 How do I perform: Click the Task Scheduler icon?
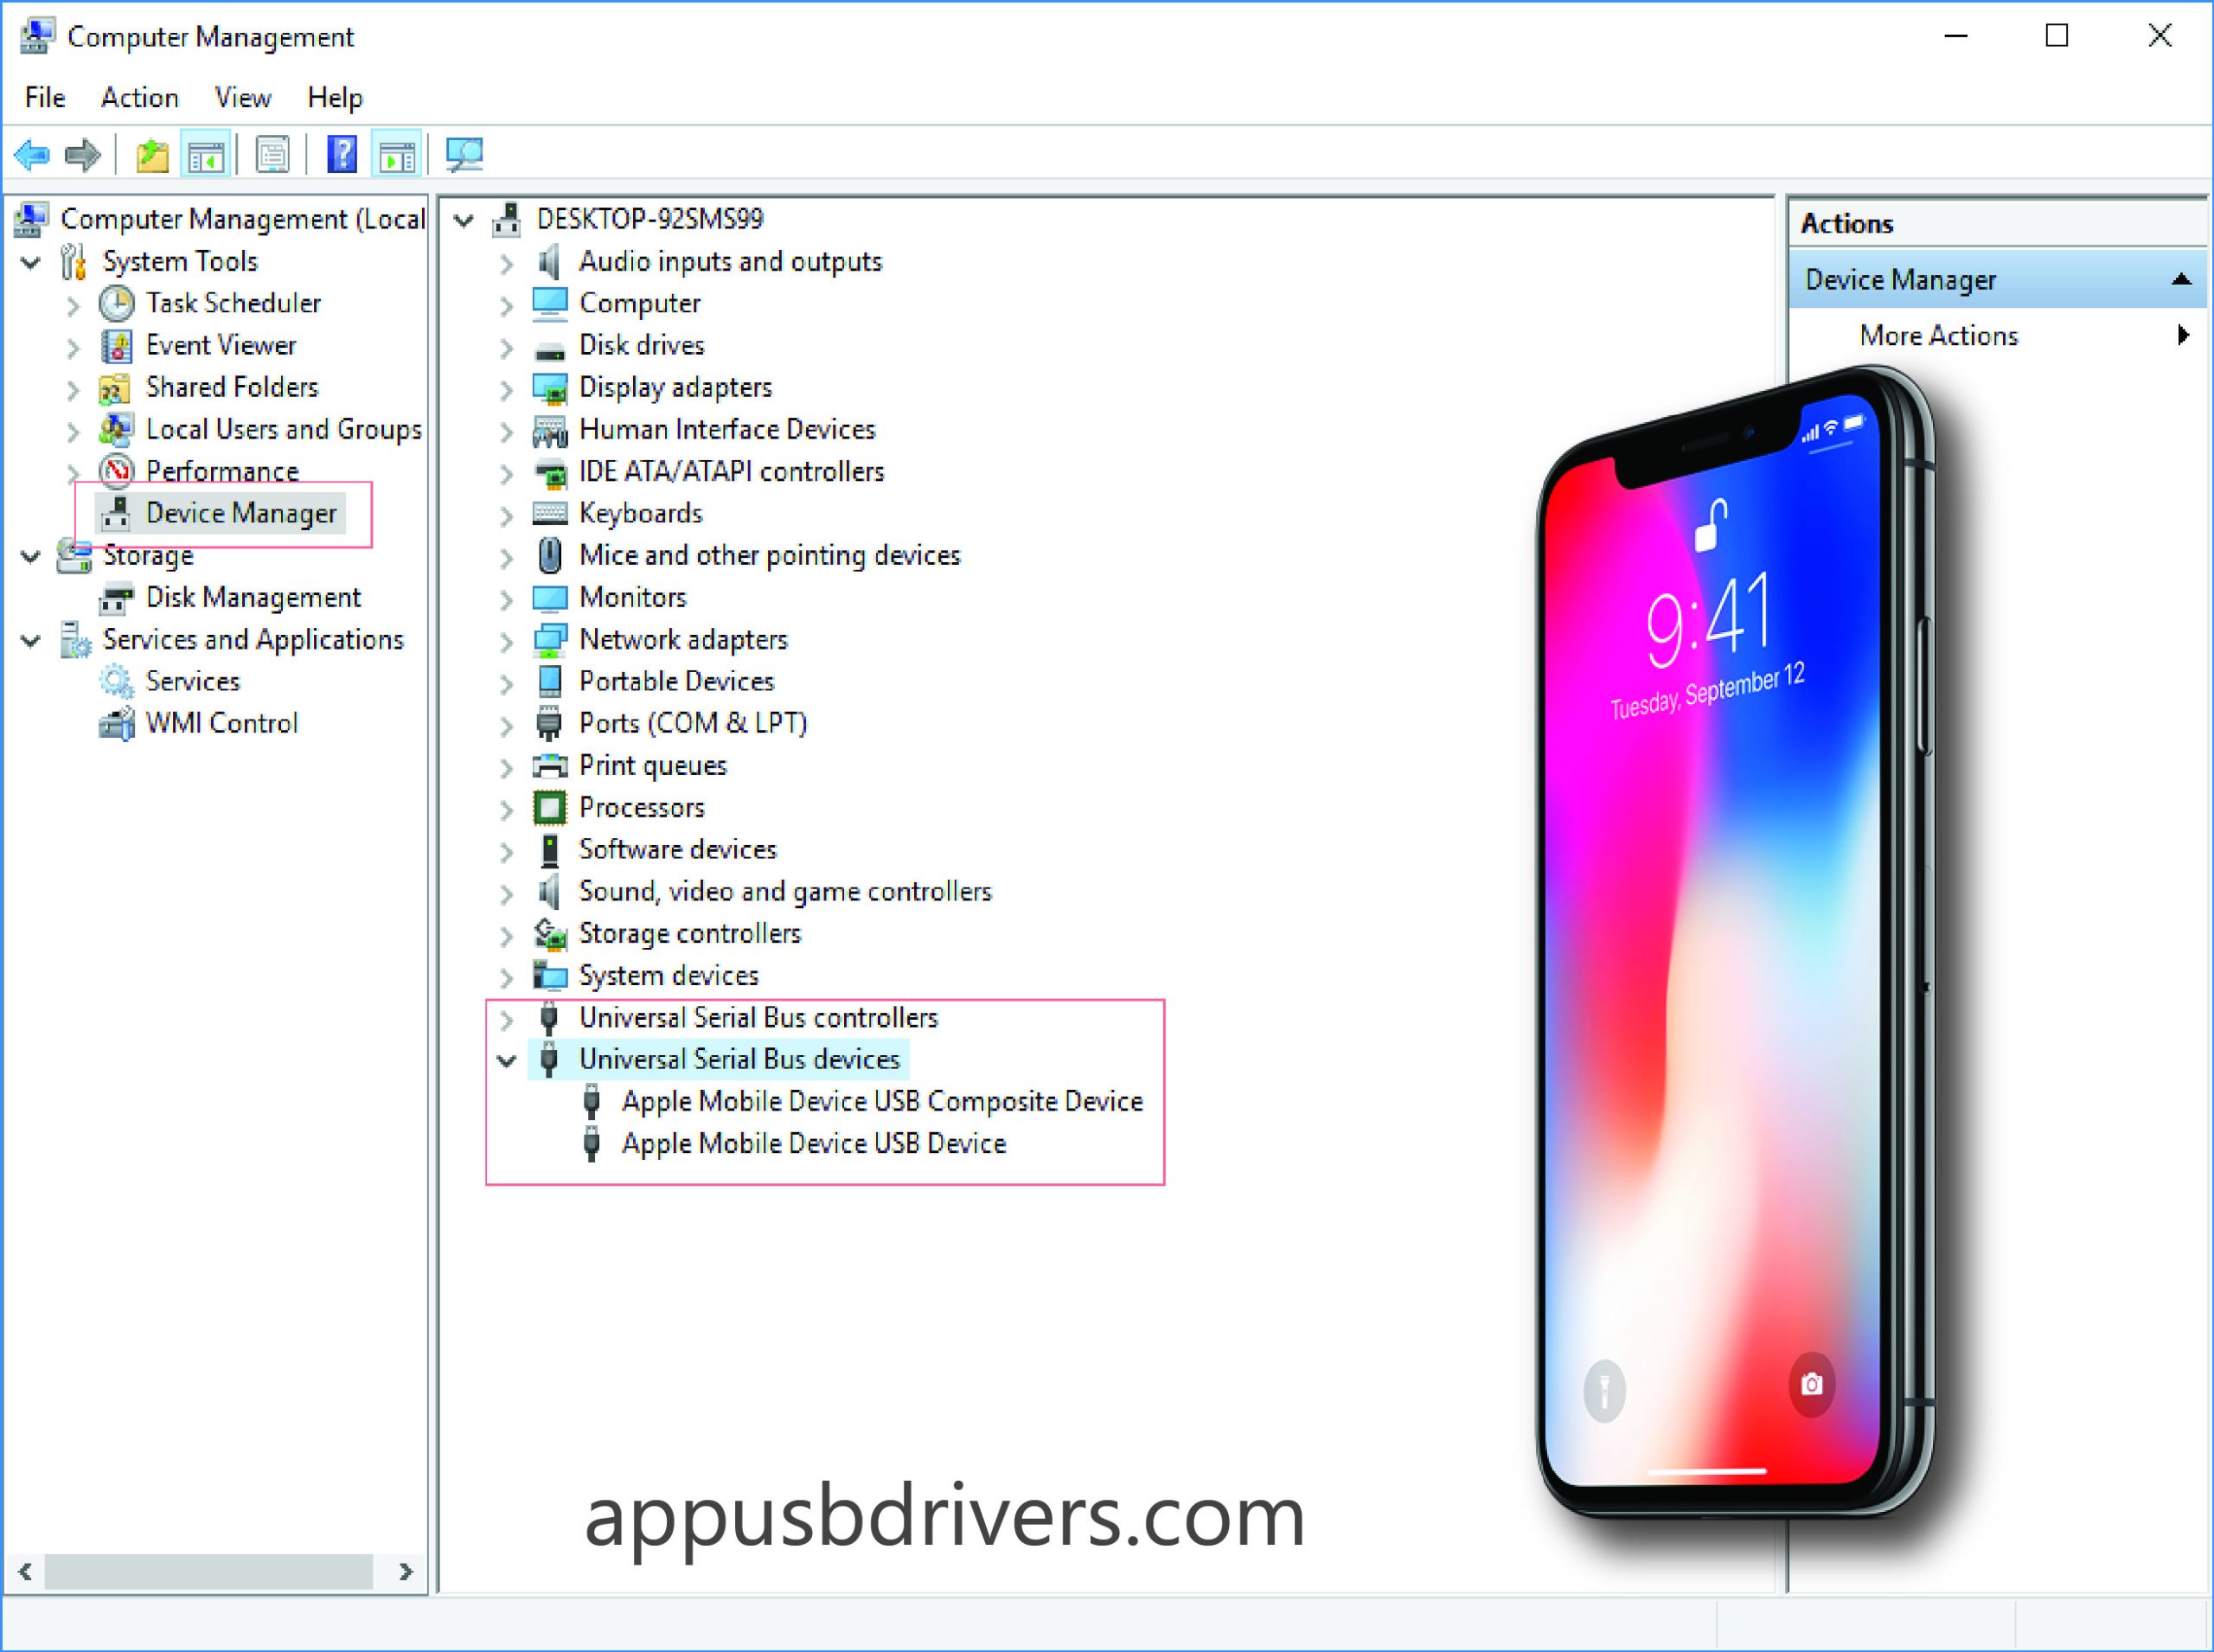109,304
